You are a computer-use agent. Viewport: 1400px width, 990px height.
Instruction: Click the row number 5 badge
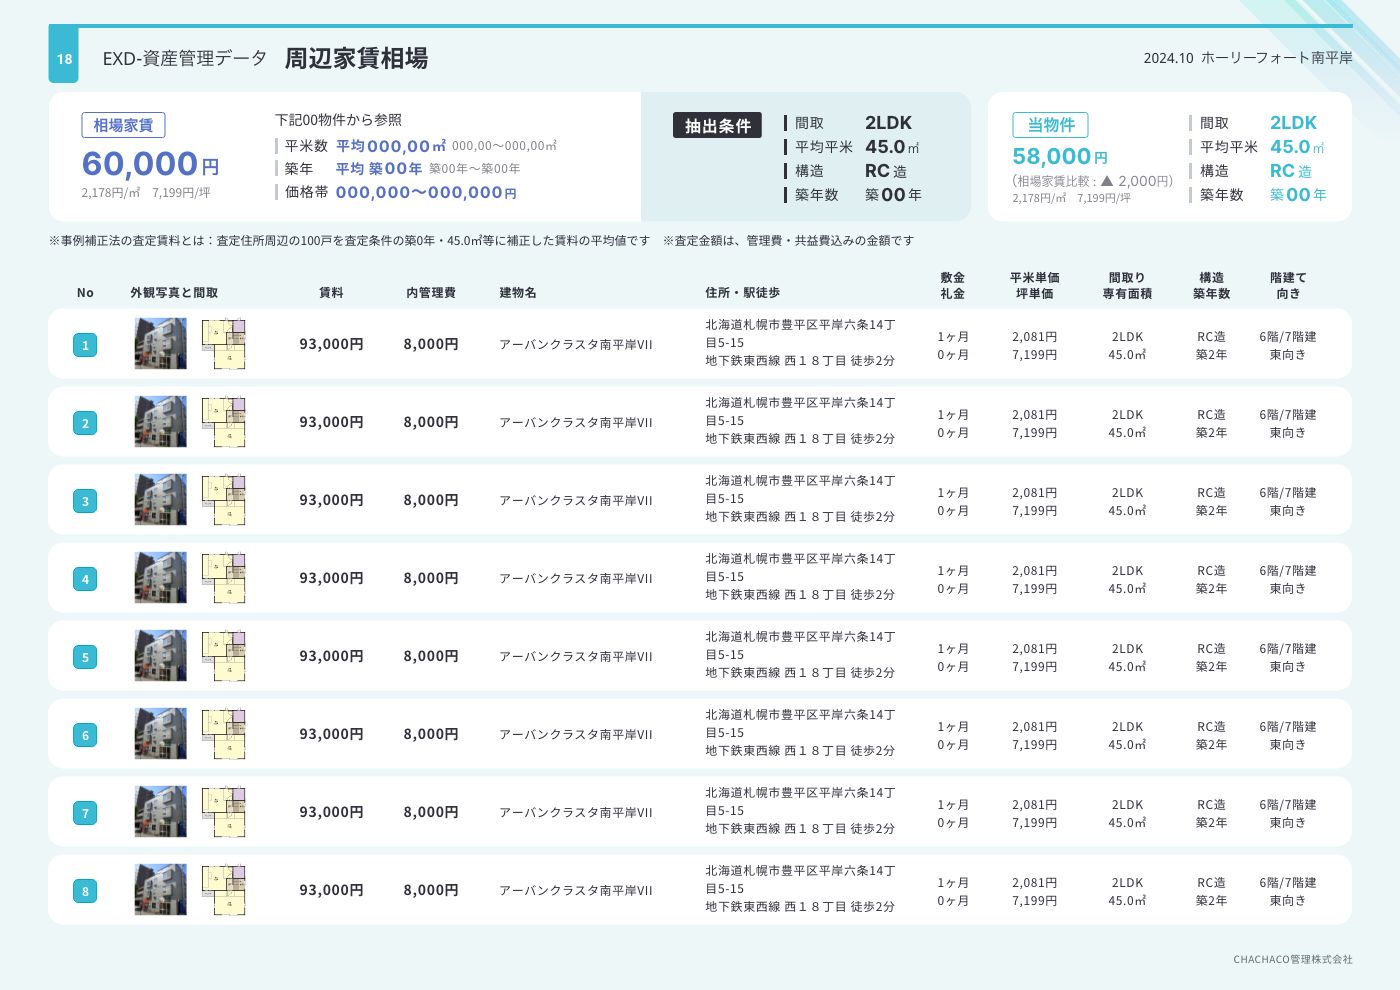pos(85,657)
